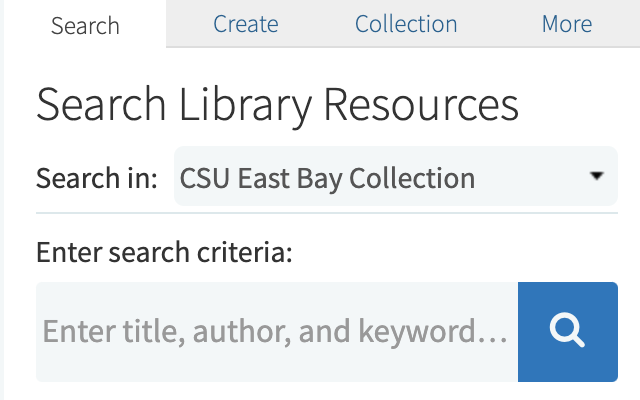Click the magnifying glass search icon

567,331
